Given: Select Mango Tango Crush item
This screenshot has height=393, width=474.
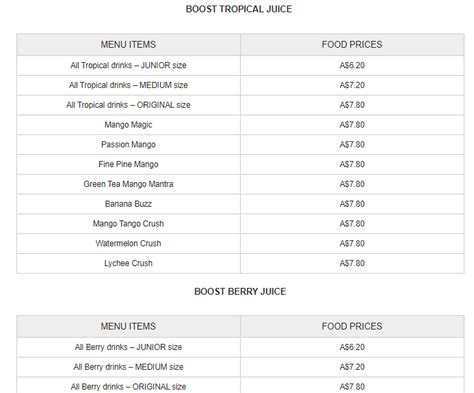Looking at the screenshot, I should [128, 223].
